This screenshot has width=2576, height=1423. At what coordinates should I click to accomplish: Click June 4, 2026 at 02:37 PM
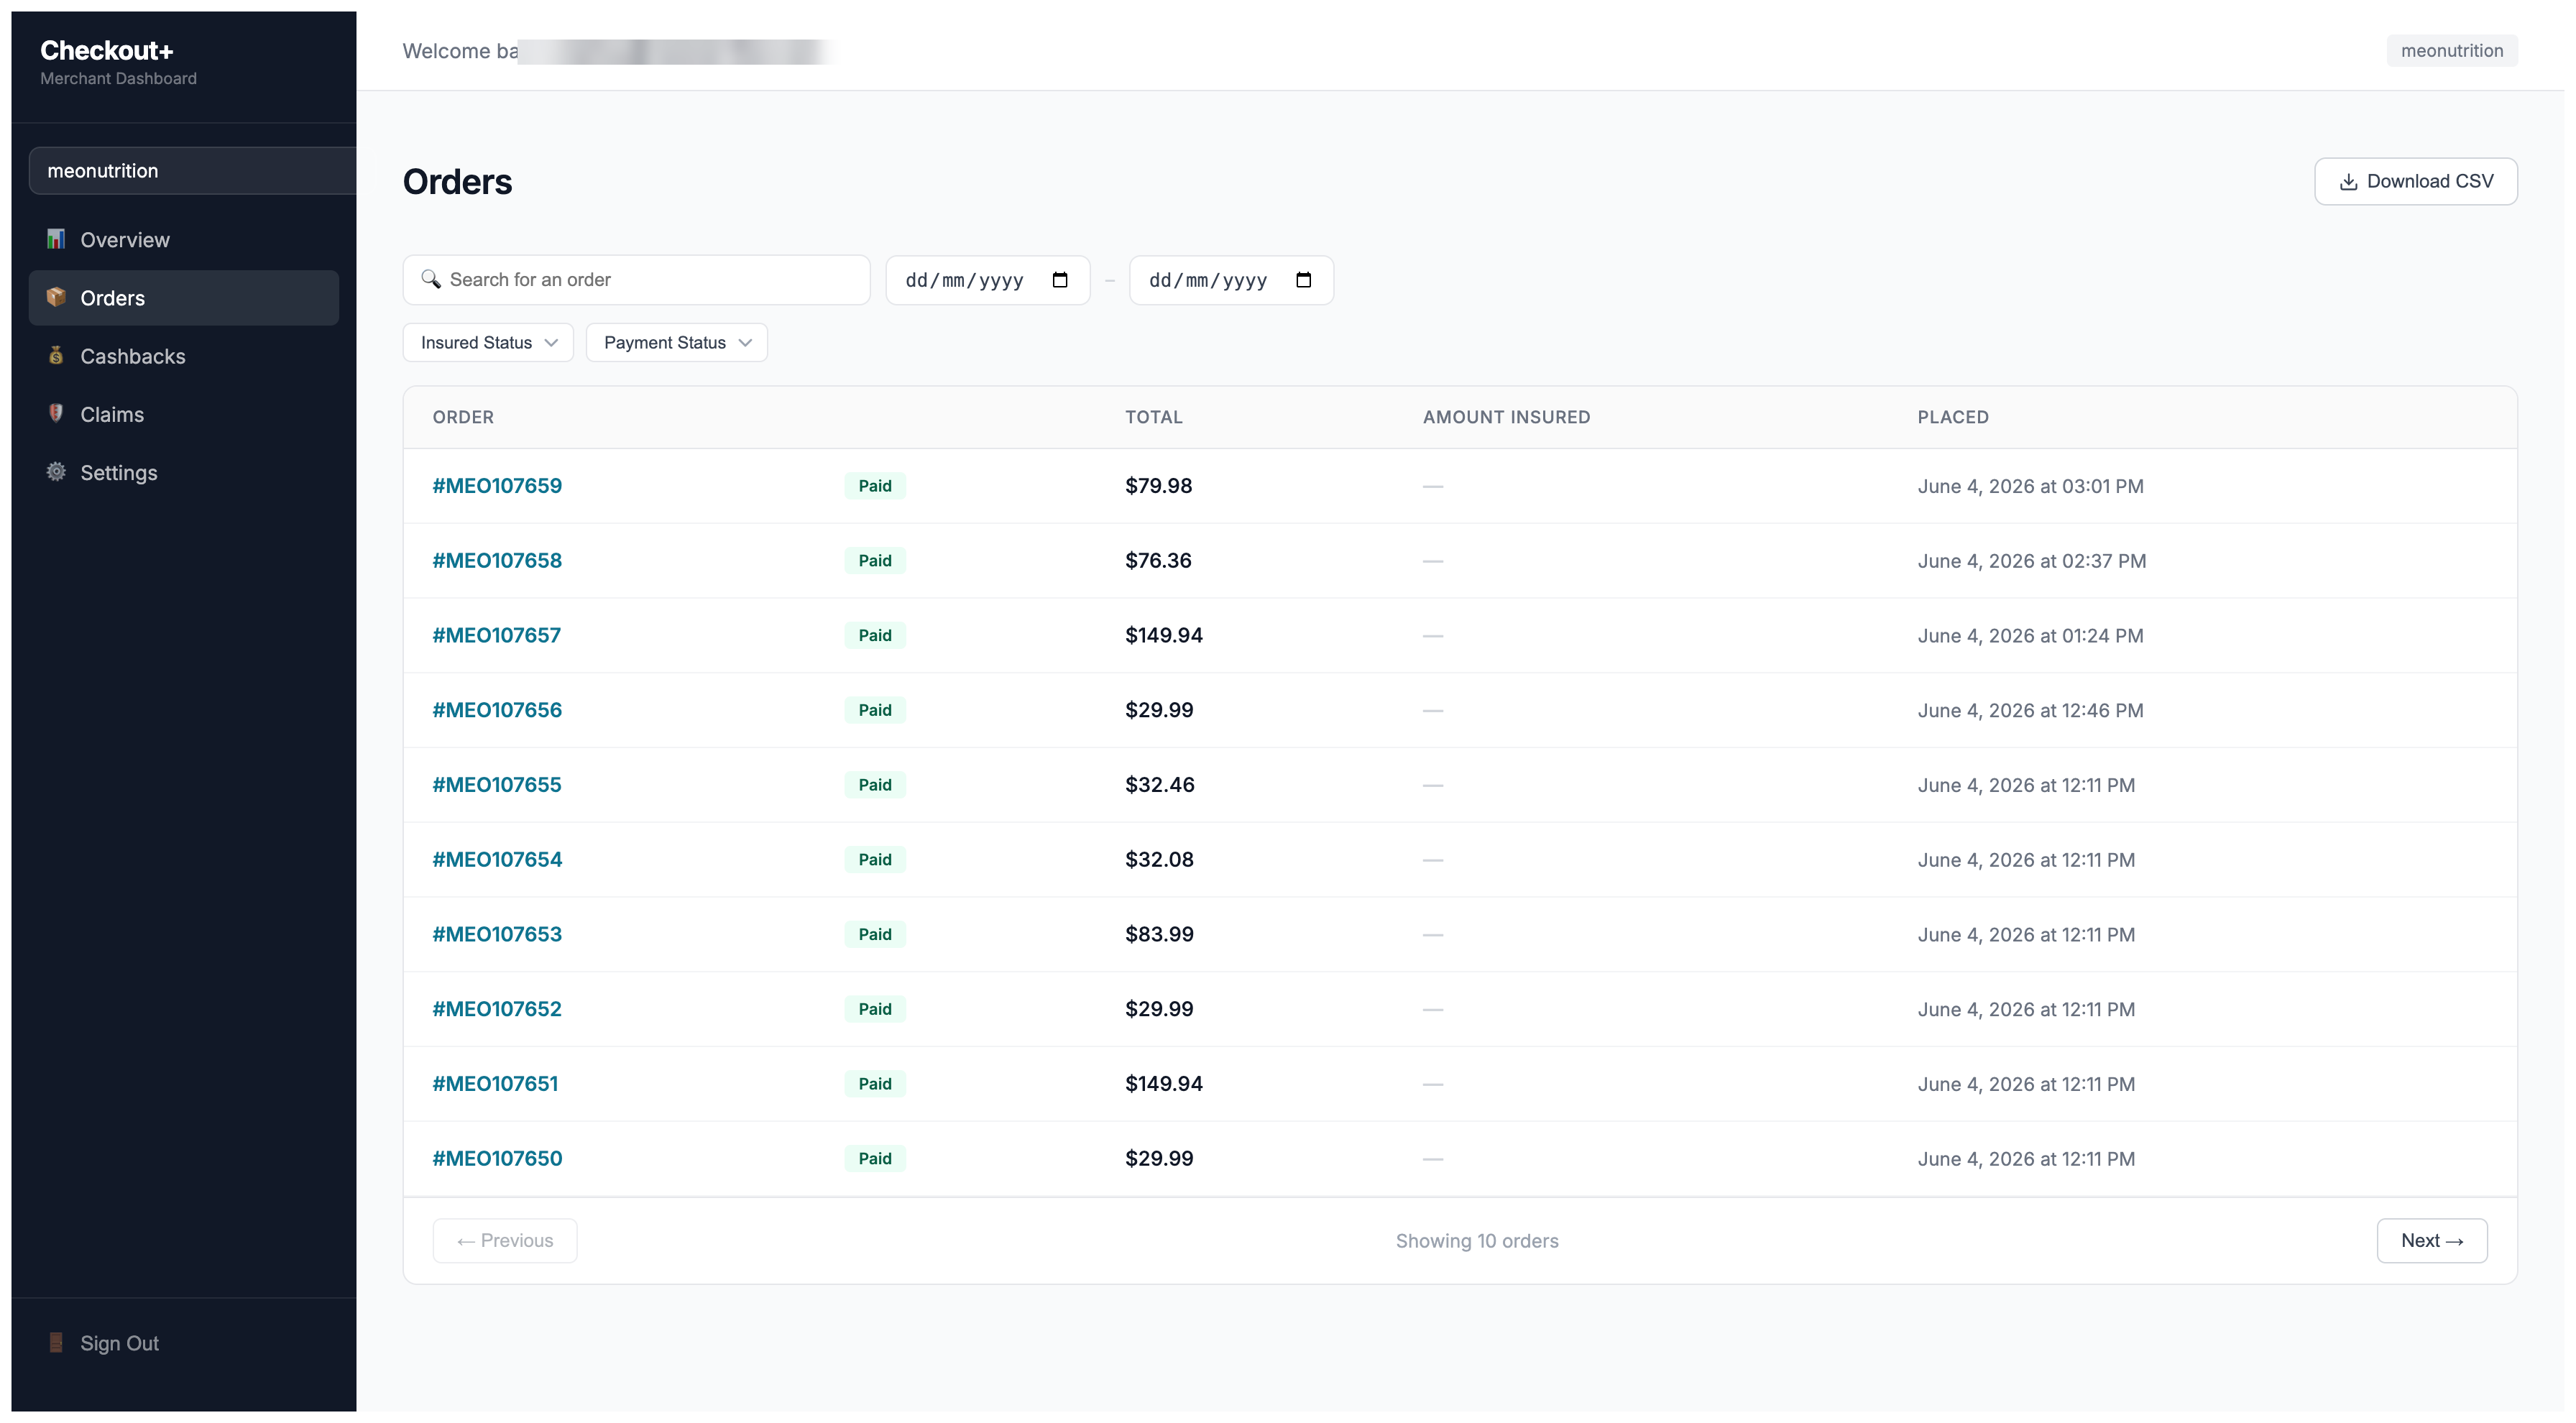point(2031,561)
